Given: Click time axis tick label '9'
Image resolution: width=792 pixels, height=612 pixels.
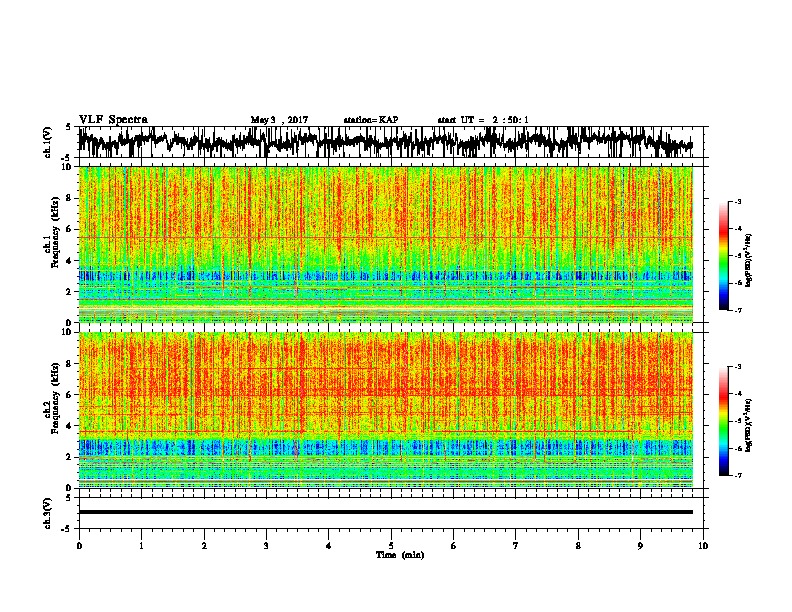Looking at the screenshot, I should coord(640,546).
